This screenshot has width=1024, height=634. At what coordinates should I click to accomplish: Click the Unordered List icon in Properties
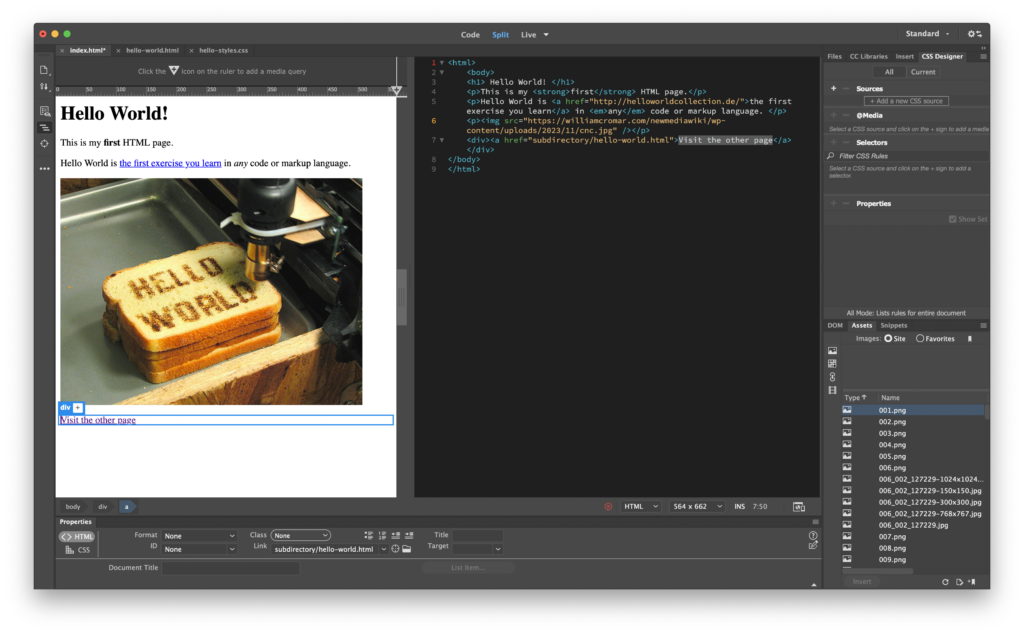pyautogui.click(x=368, y=535)
